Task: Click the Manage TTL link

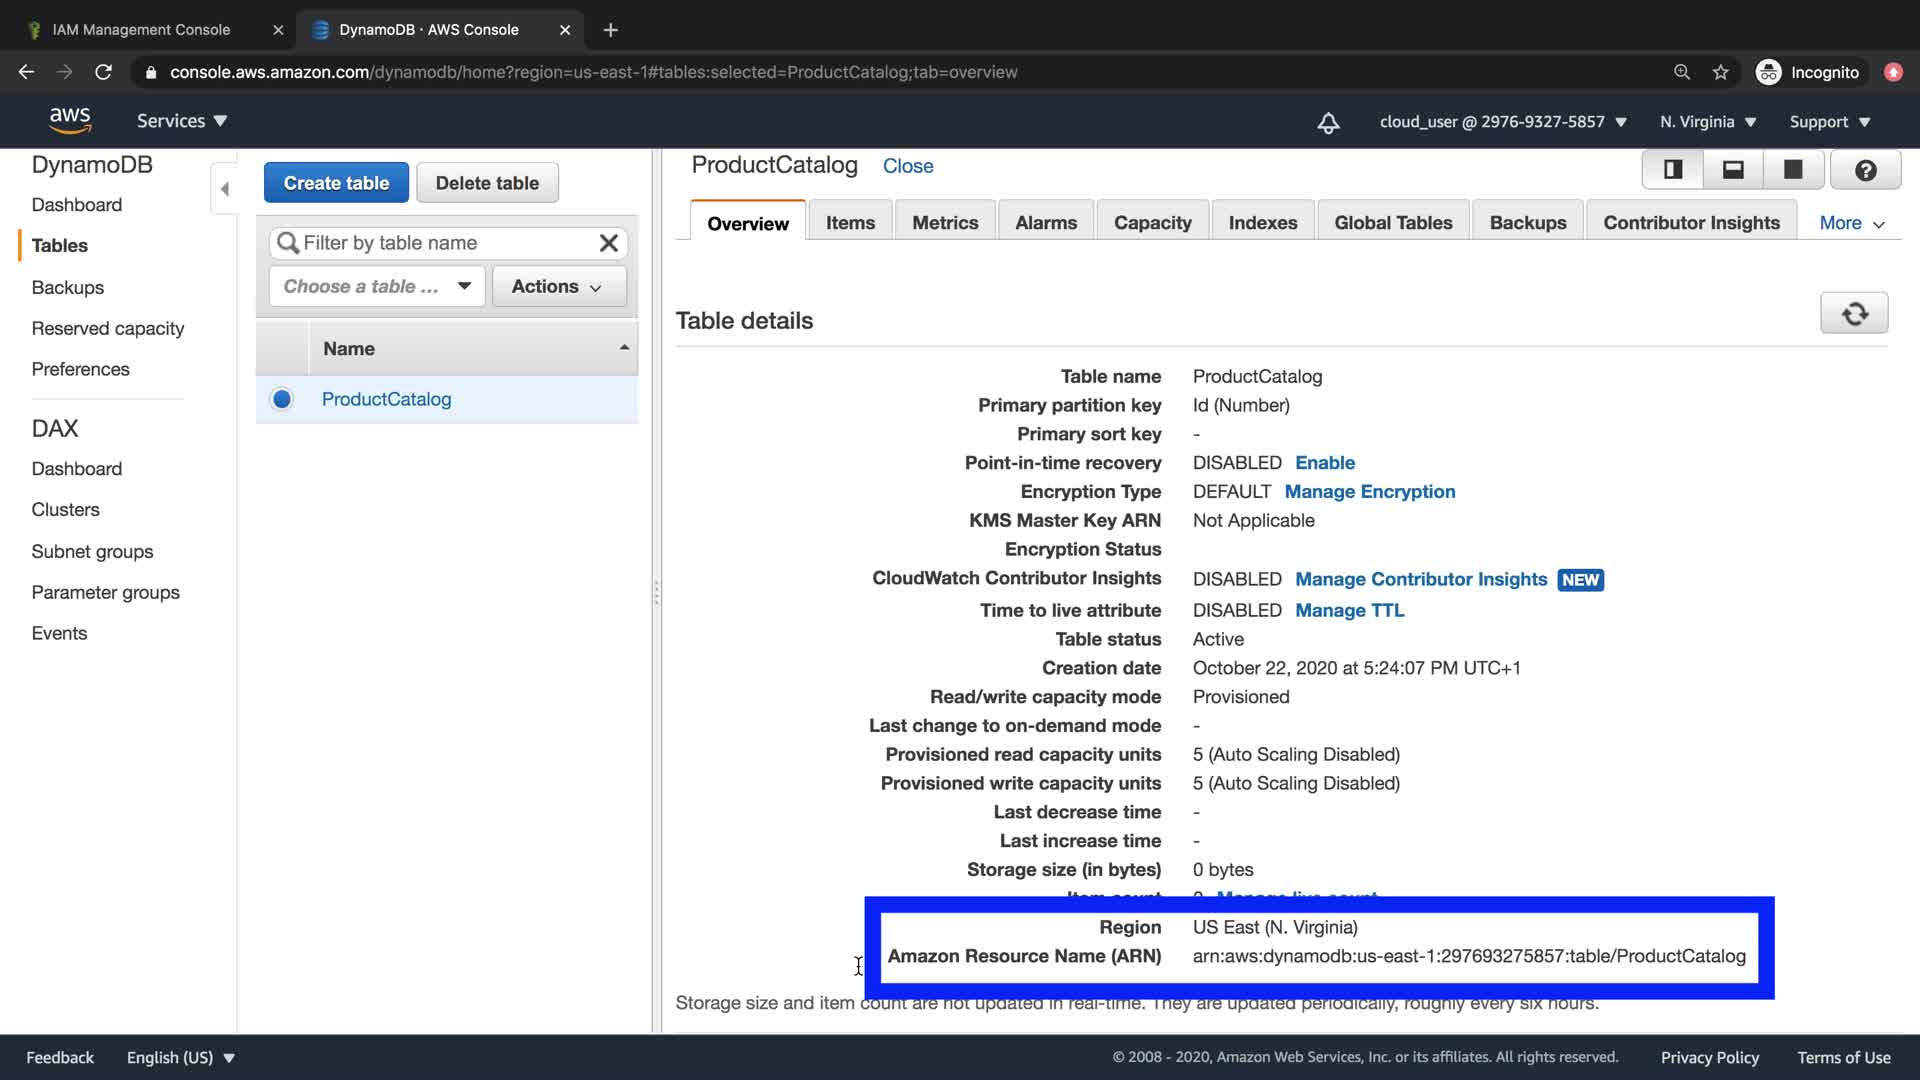Action: pyautogui.click(x=1349, y=610)
